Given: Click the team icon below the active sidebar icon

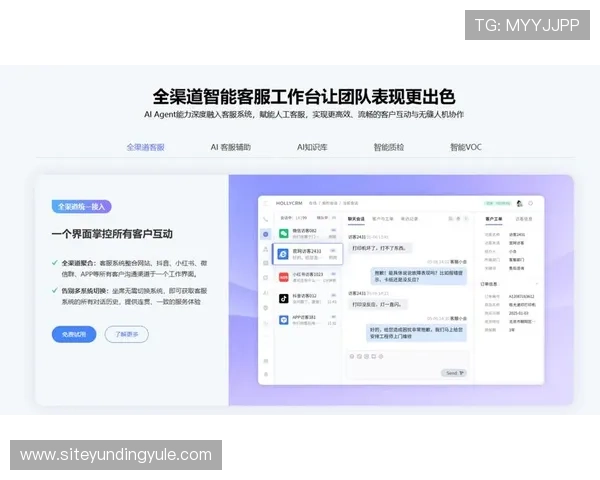Looking at the screenshot, I should tap(266, 249).
